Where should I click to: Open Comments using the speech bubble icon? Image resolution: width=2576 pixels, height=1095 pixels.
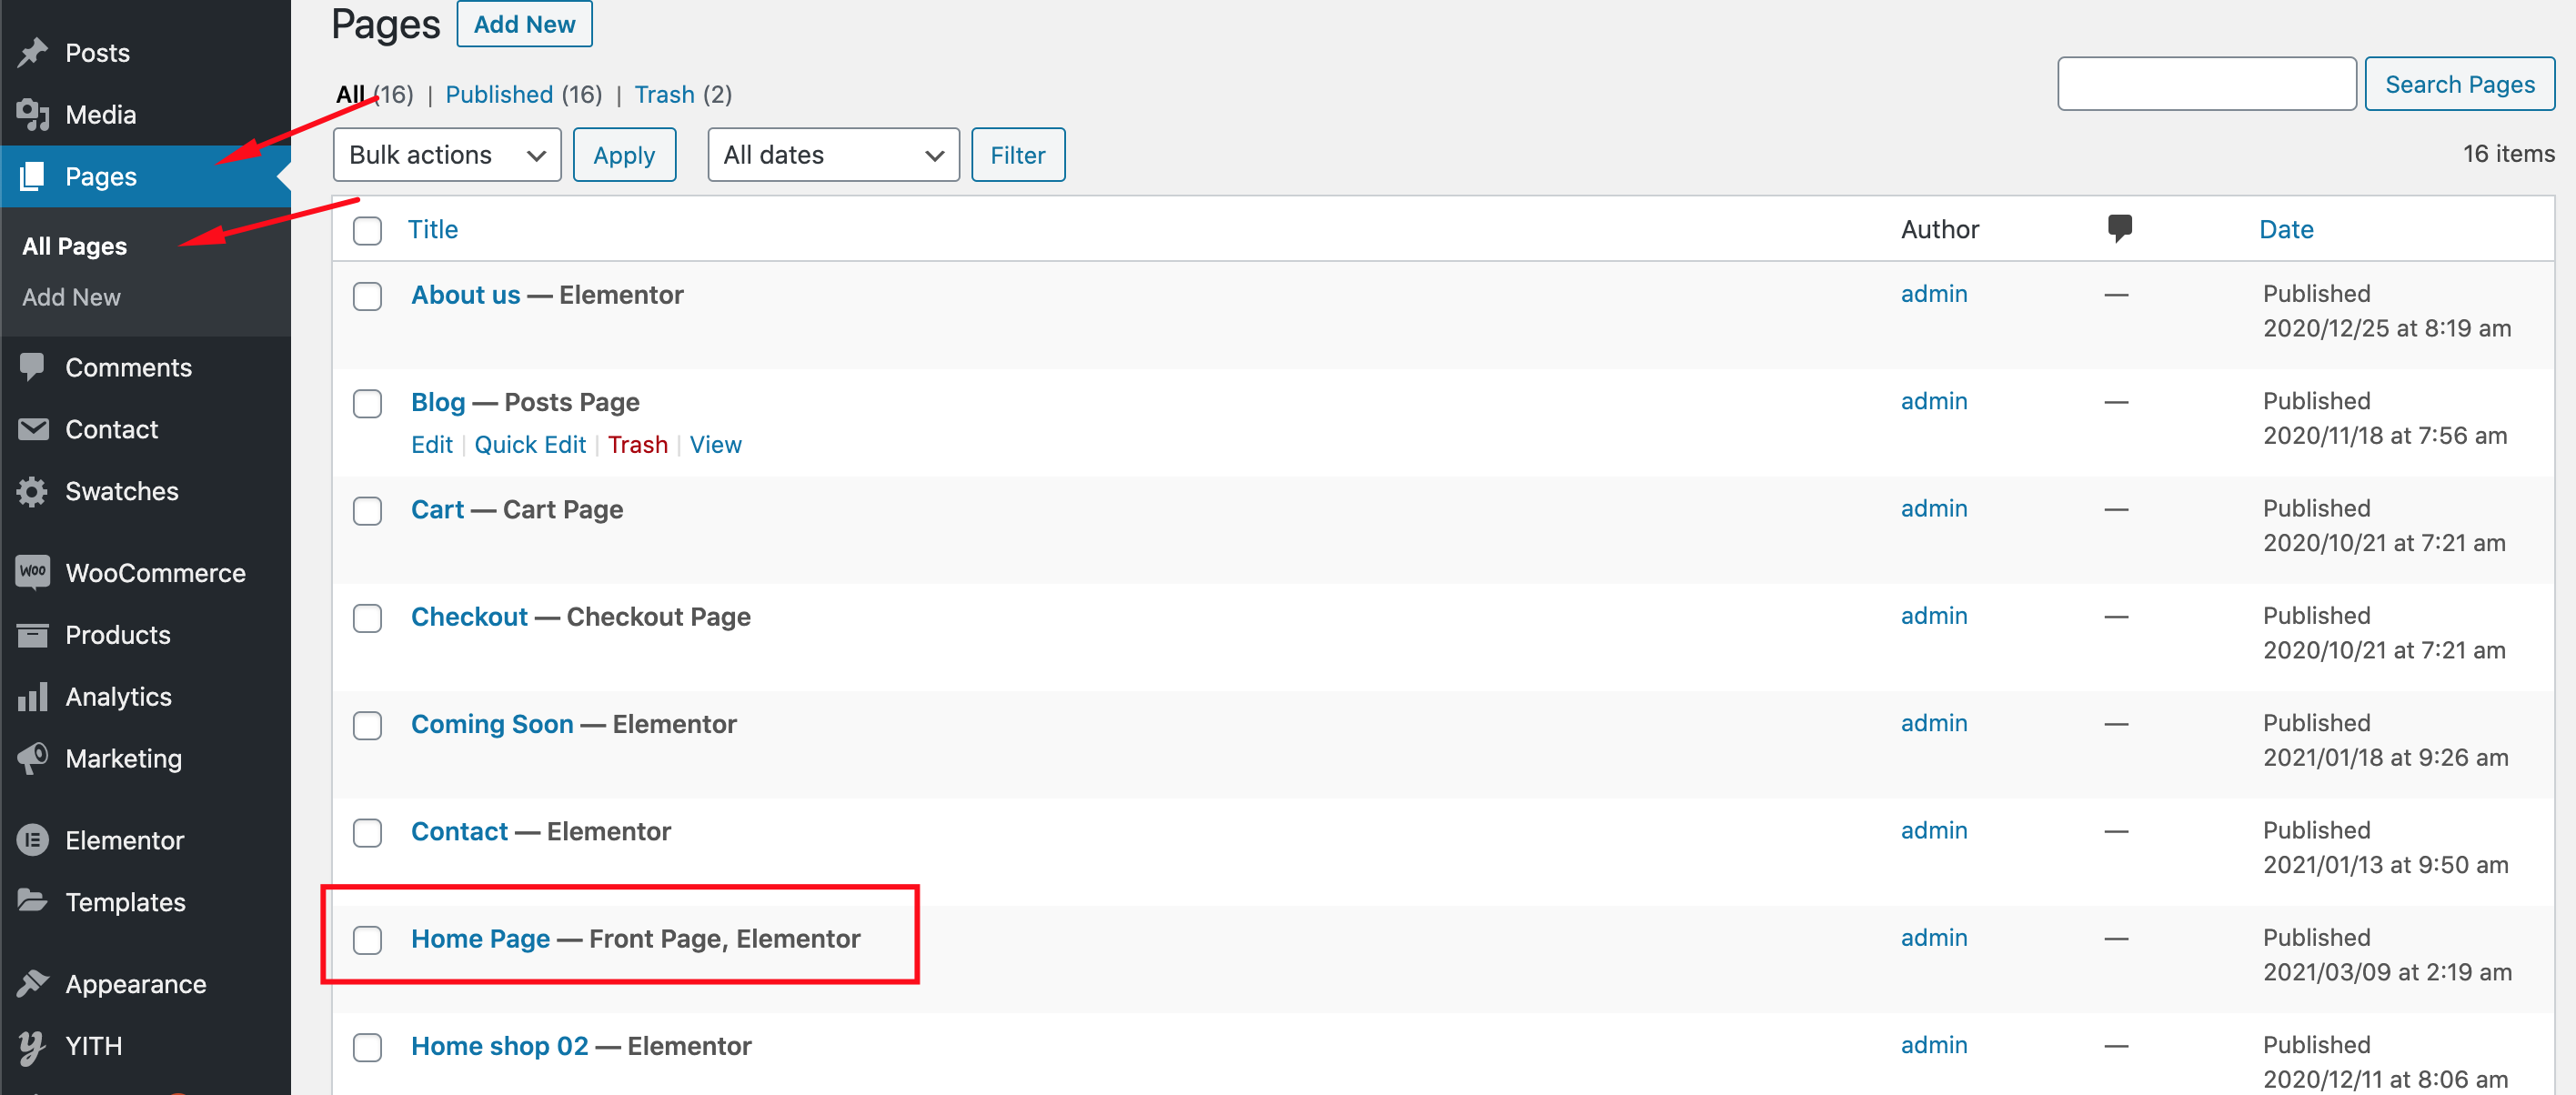tap(33, 367)
